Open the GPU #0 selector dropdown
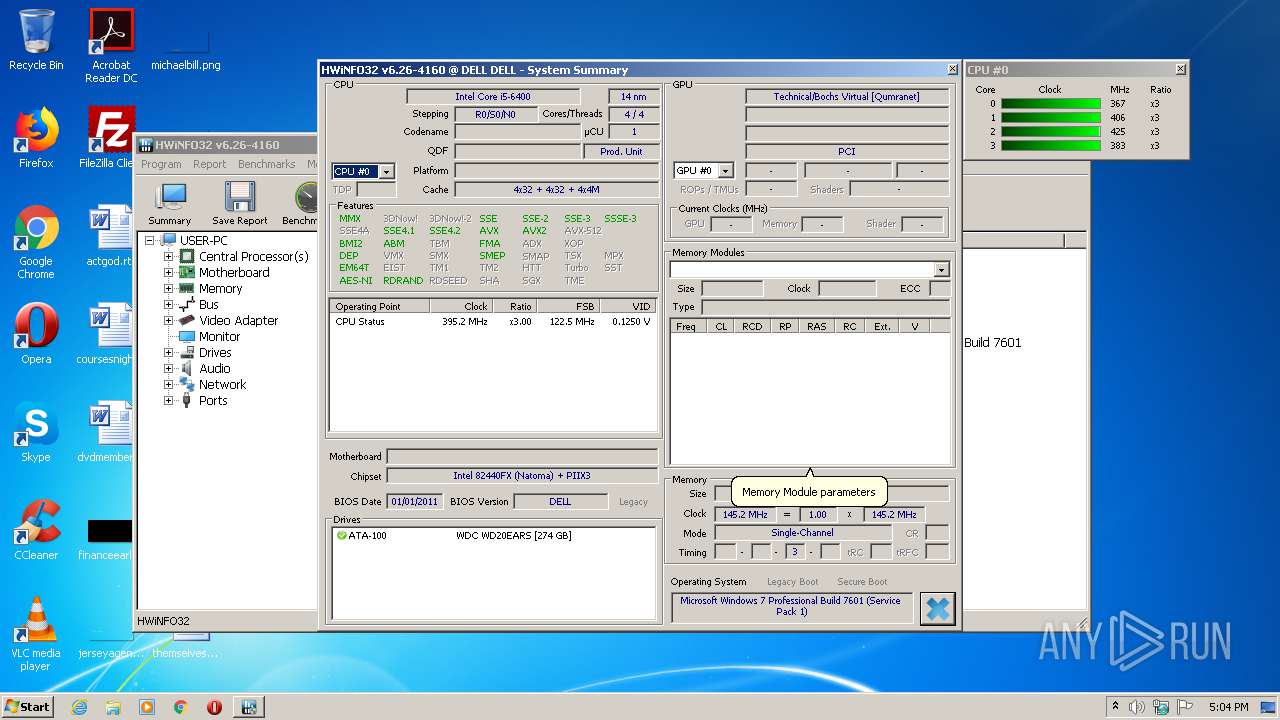The height and width of the screenshot is (720, 1280). coord(726,171)
